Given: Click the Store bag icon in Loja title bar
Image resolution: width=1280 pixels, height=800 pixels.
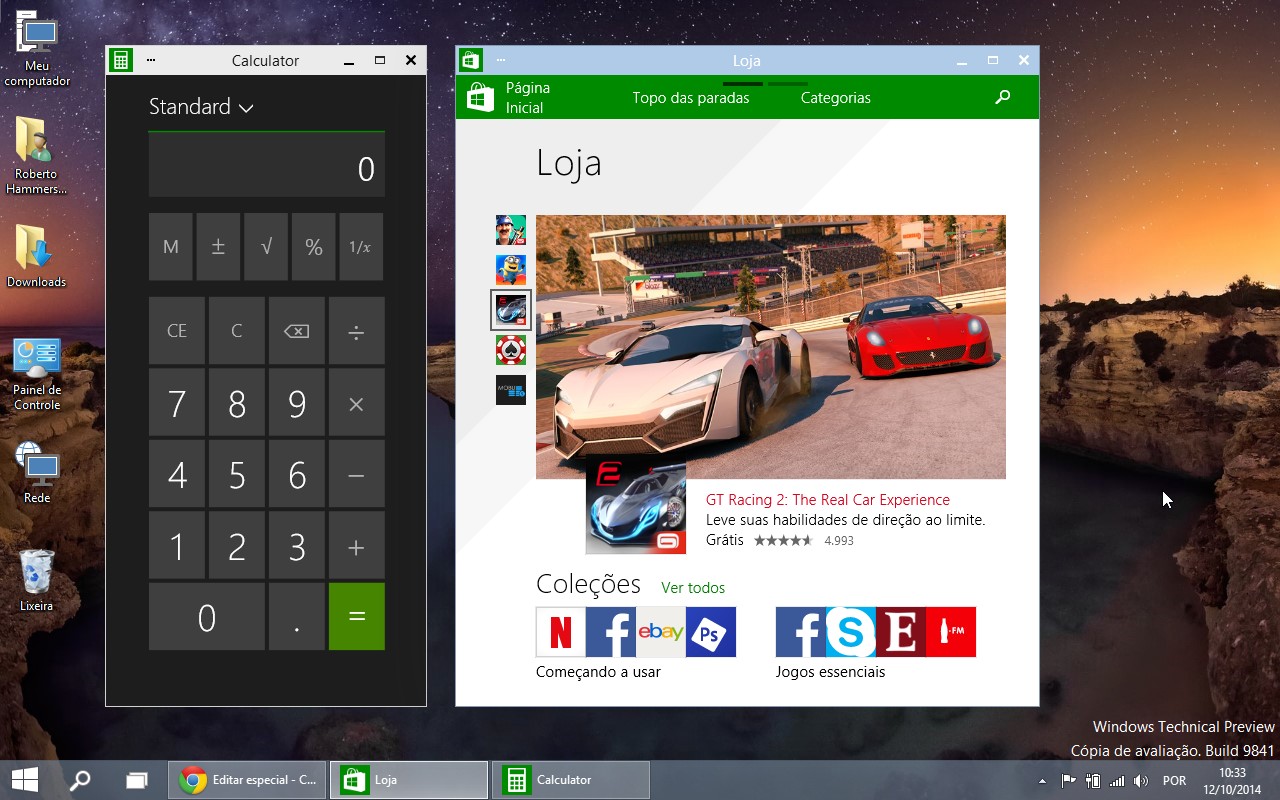Looking at the screenshot, I should click(471, 60).
